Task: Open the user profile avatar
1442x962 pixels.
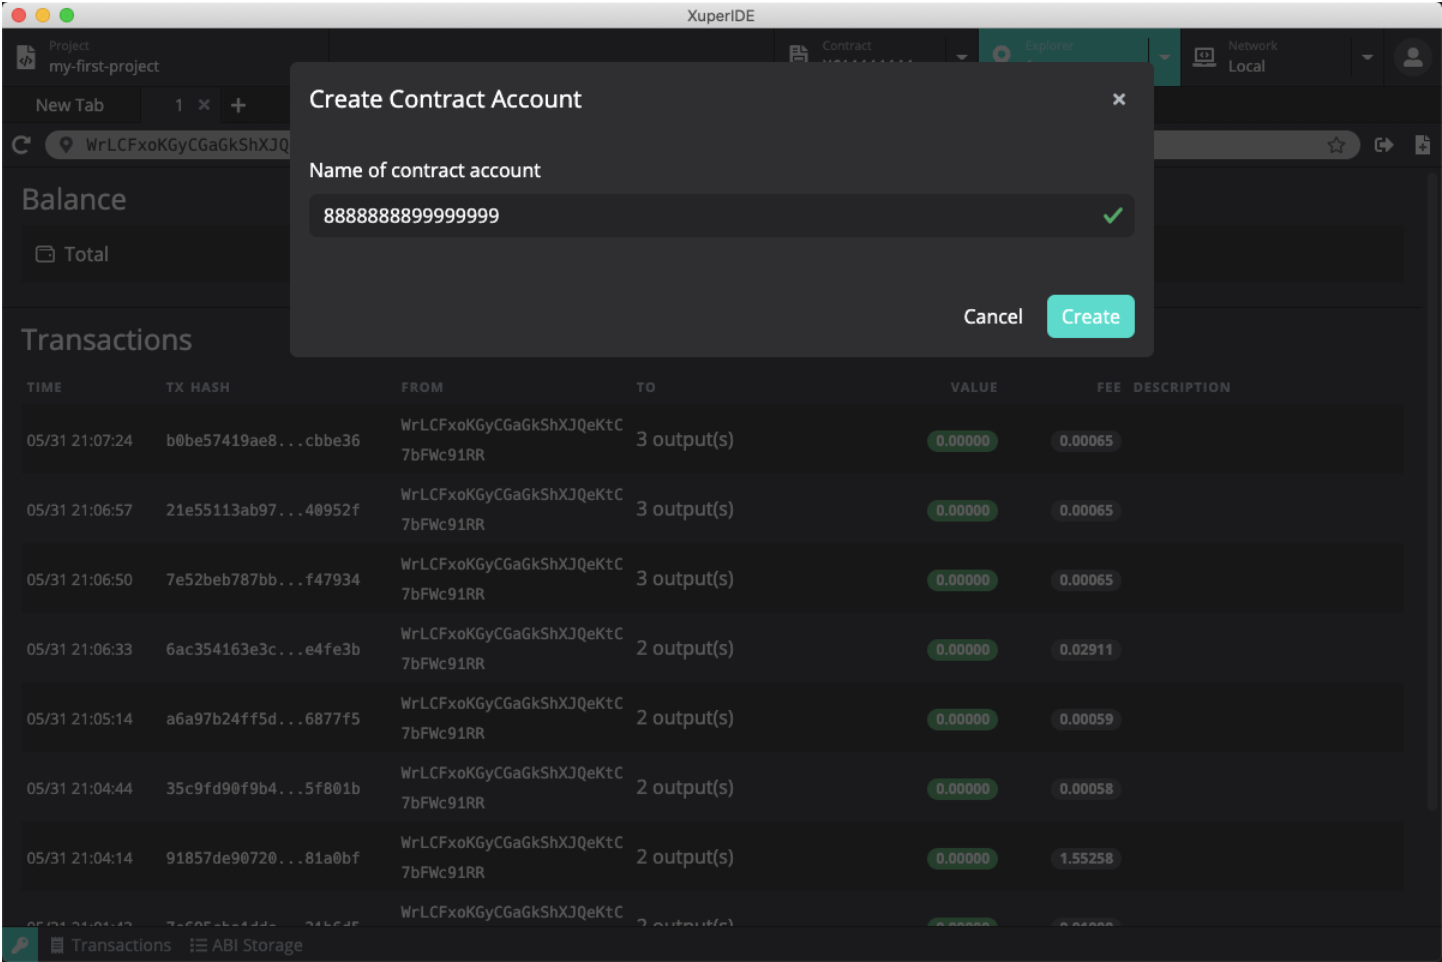Action: [x=1412, y=57]
